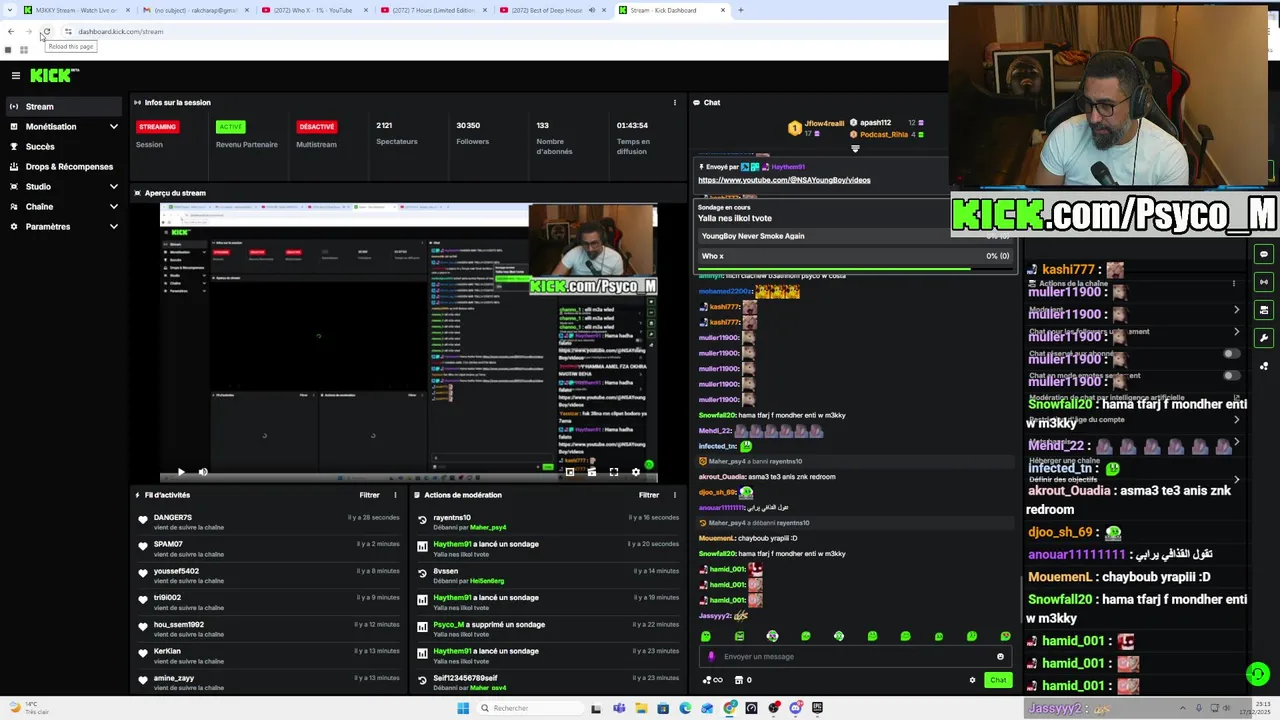Click heart icon beside DANGER7S follow
Viewport: 1280px width, 720px height.
143,521
